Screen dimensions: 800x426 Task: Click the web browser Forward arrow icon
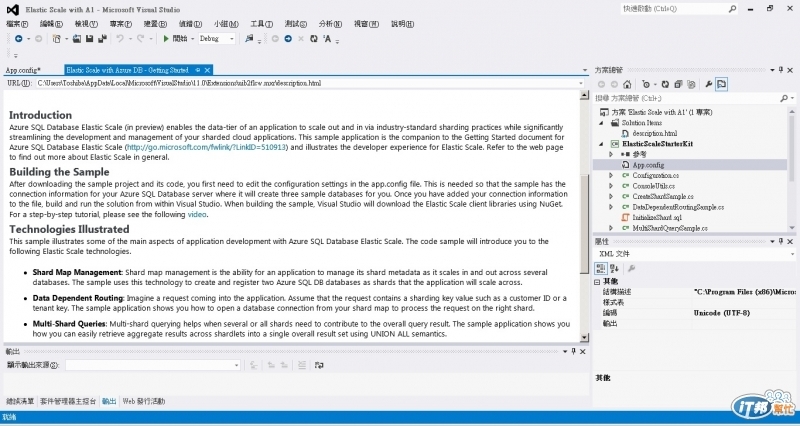(288, 39)
